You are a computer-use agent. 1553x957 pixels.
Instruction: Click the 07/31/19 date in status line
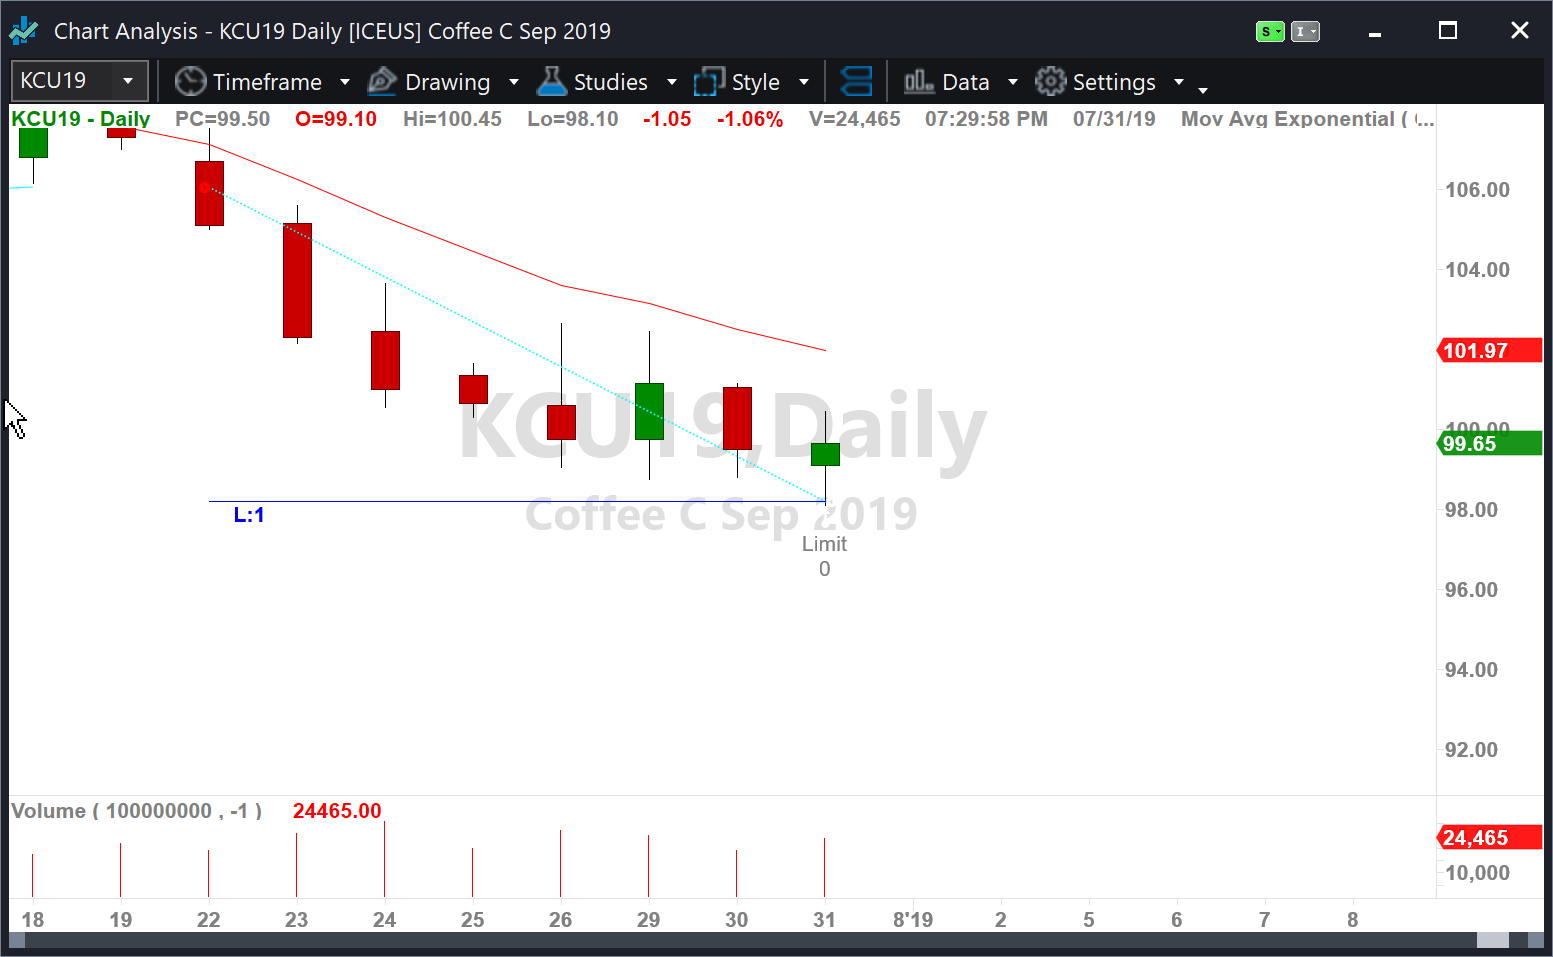[1114, 119]
